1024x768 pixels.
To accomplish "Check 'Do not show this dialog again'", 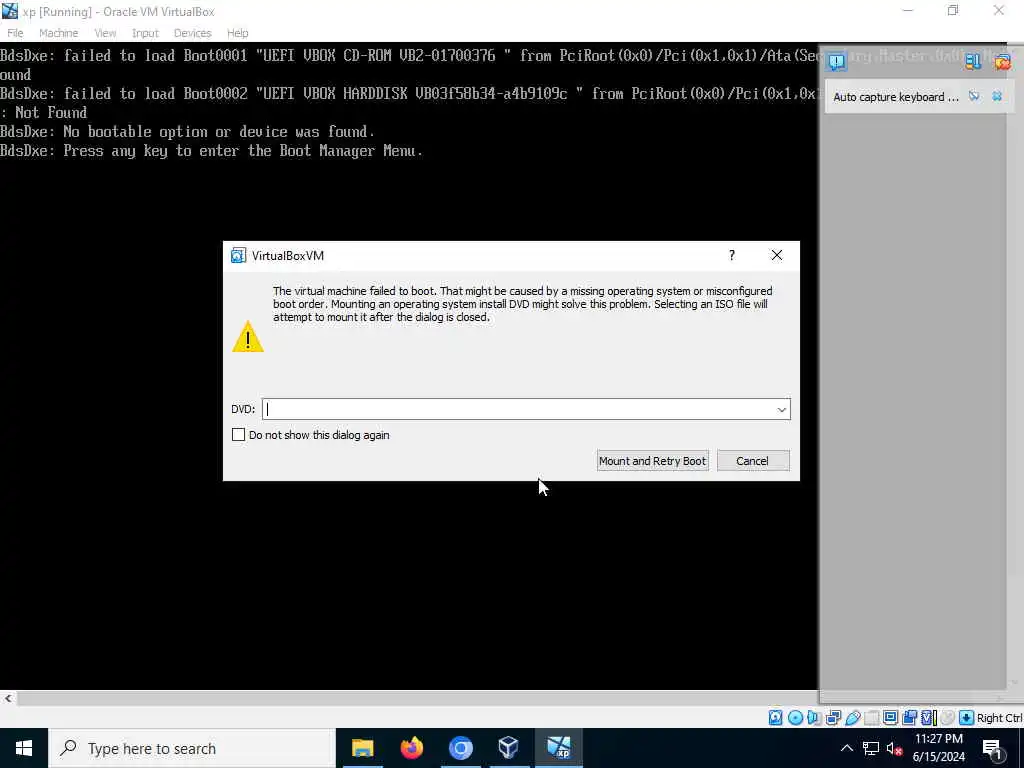I will 238,435.
